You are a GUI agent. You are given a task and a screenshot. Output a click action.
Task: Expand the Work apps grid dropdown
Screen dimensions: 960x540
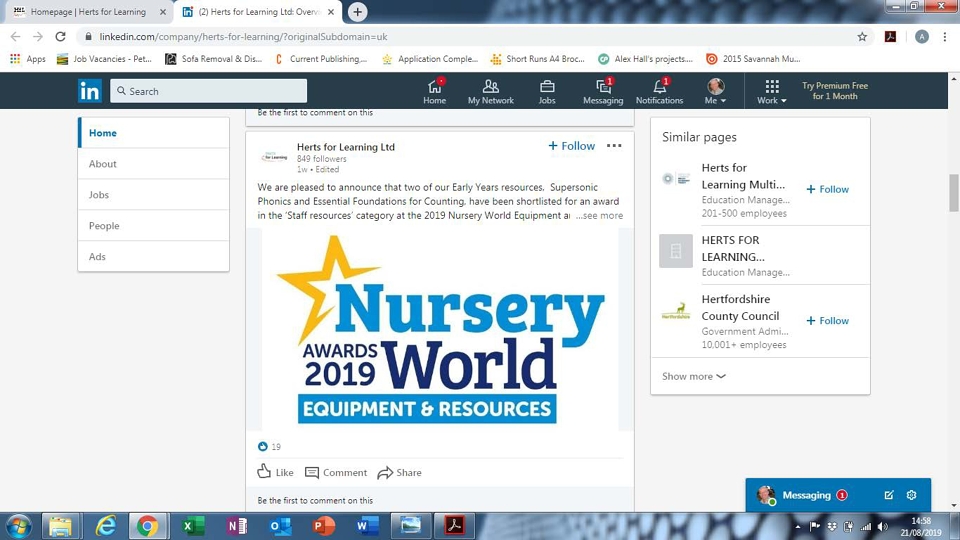(x=771, y=91)
